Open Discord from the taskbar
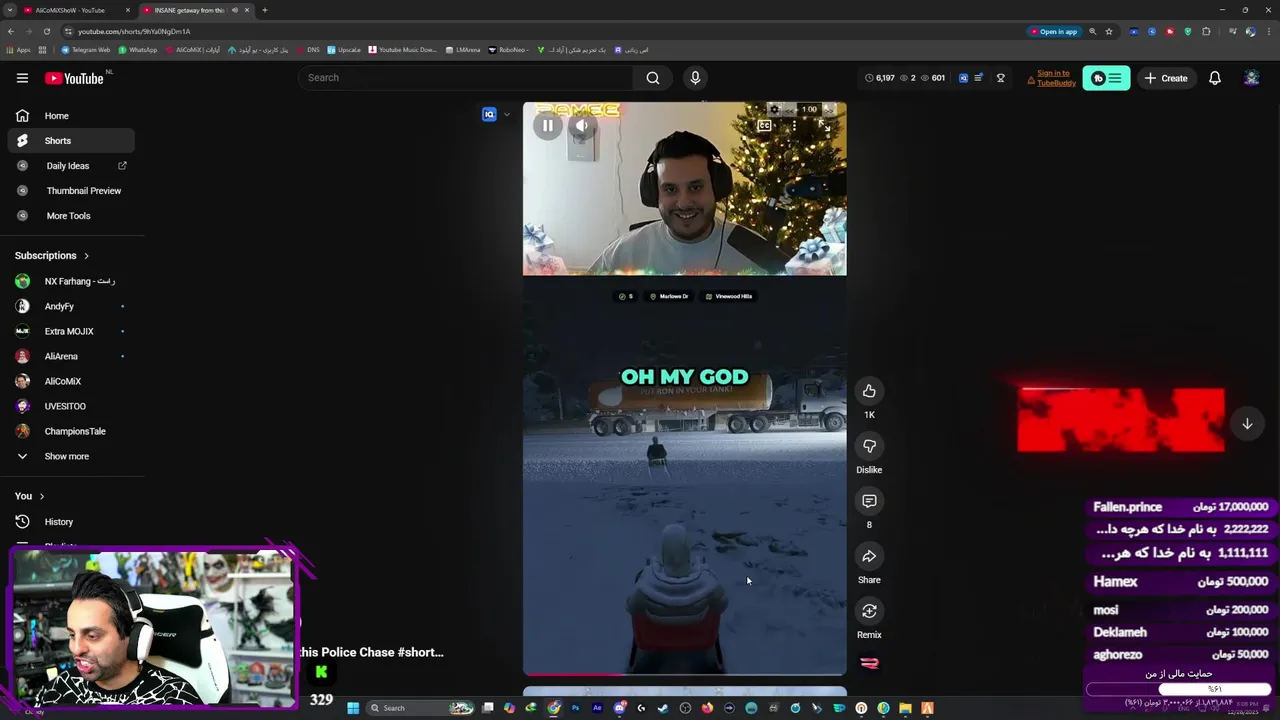 coord(619,708)
